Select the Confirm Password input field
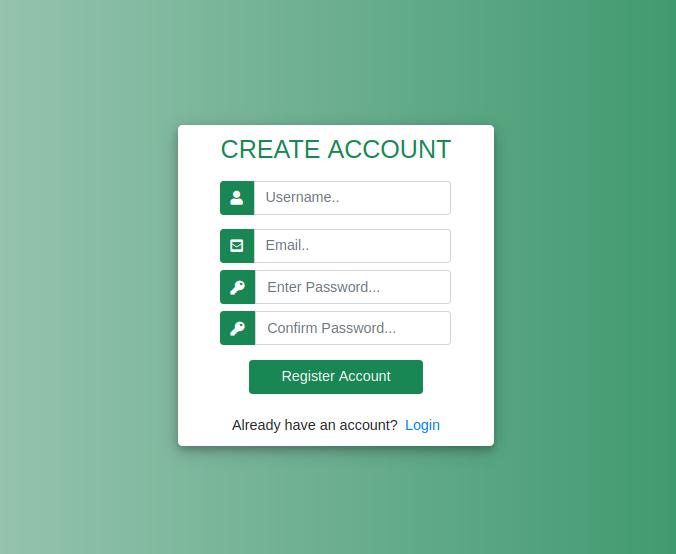The image size is (676, 554). [353, 328]
